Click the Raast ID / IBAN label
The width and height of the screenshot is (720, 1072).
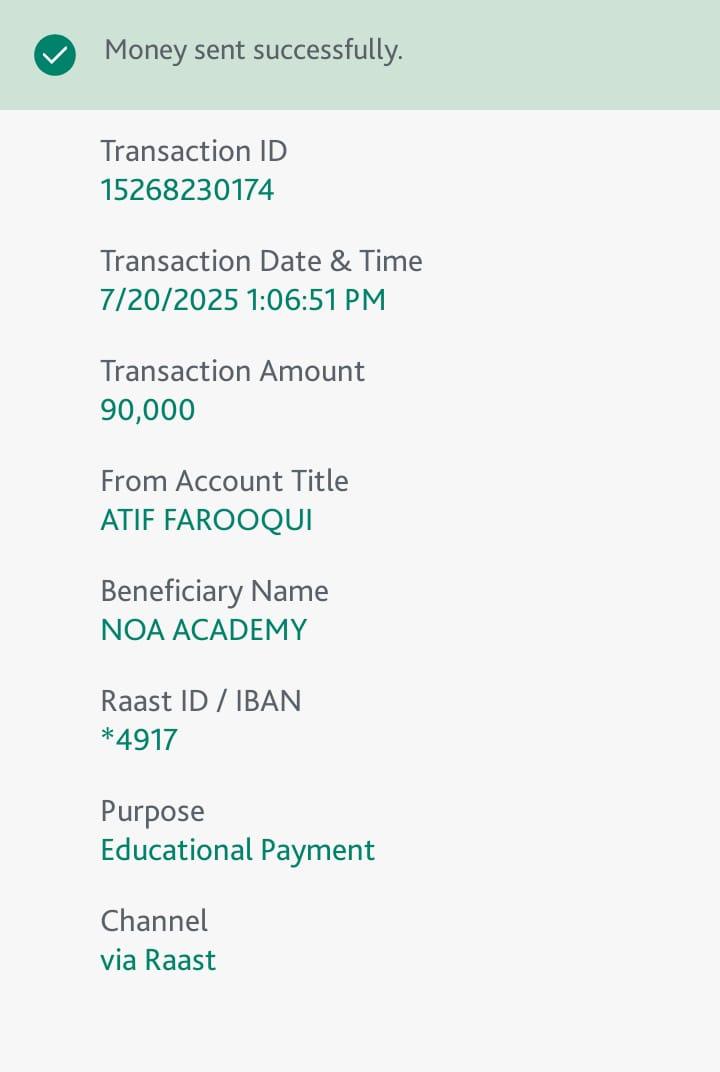[201, 701]
